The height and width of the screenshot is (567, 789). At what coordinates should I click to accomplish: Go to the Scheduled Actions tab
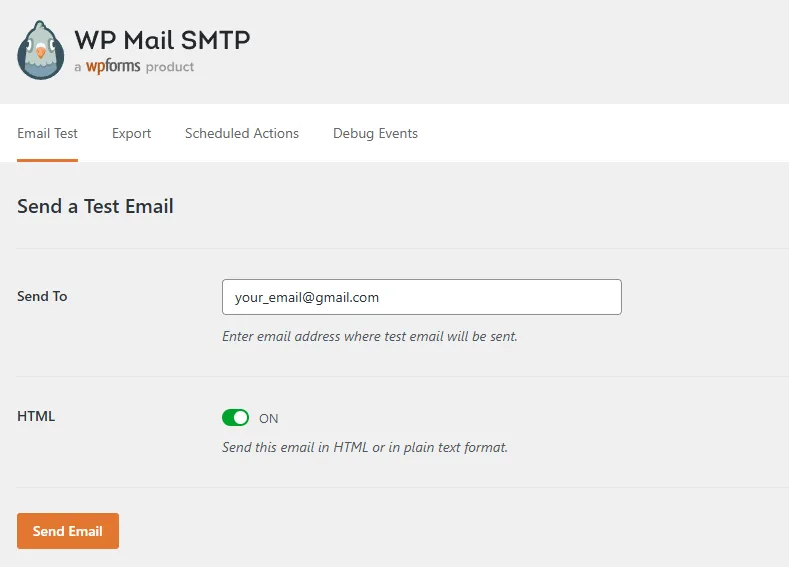tap(242, 133)
